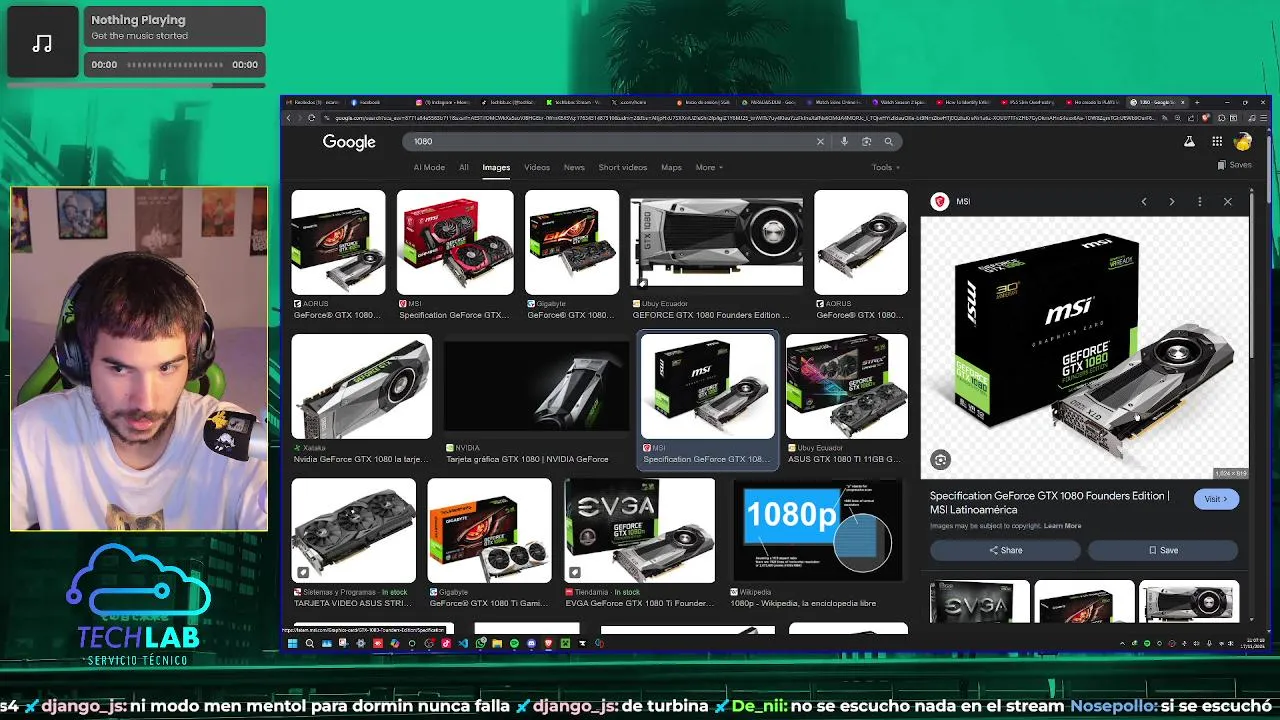
Task: Click the Save button in preview
Action: pos(1163,550)
